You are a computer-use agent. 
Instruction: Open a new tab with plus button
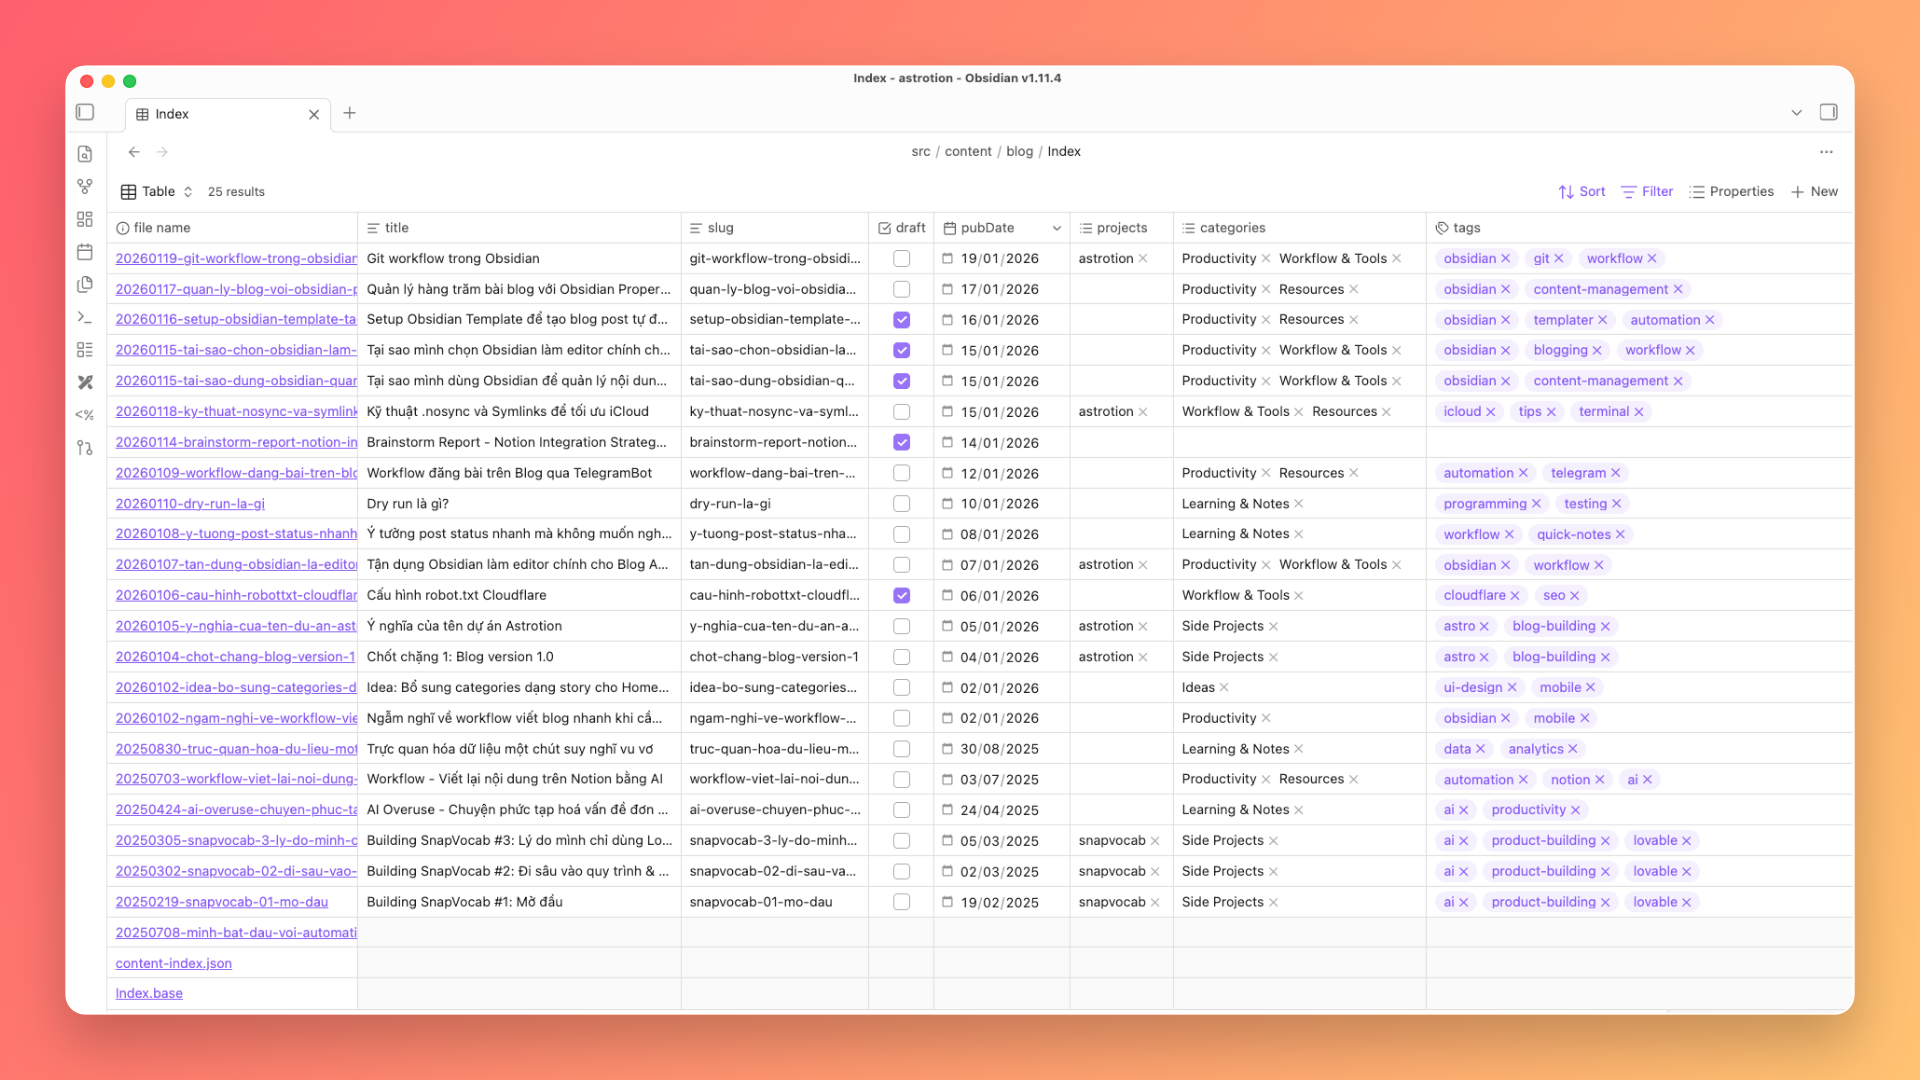pyautogui.click(x=349, y=113)
